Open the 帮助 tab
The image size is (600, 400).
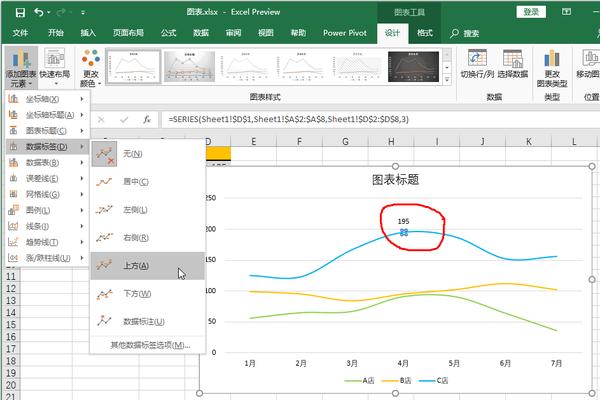tap(298, 33)
